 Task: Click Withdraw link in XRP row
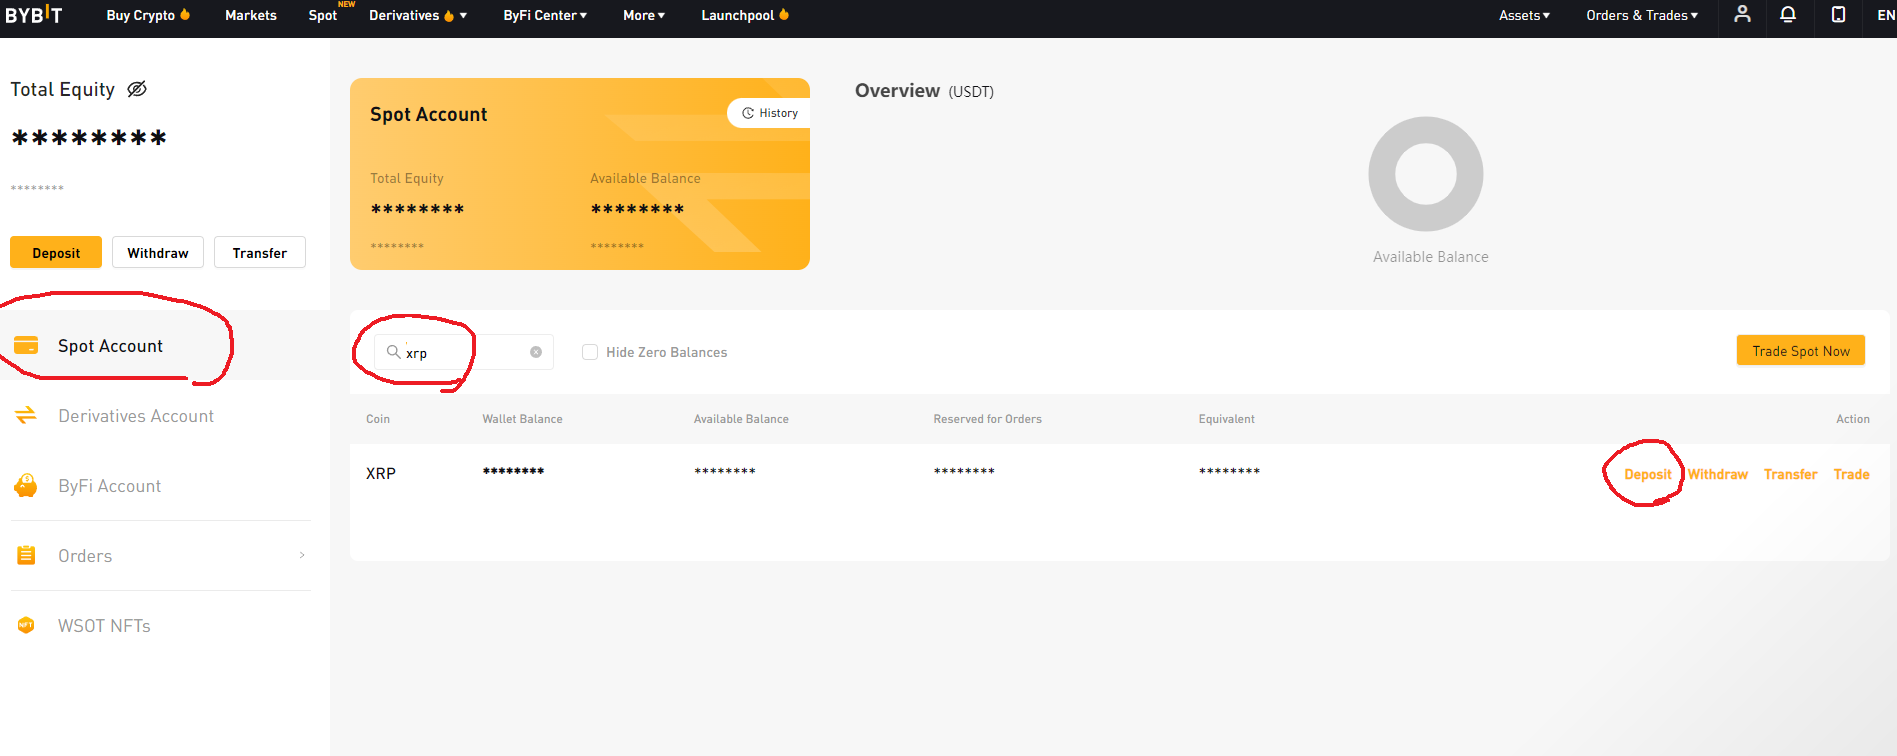(1717, 474)
